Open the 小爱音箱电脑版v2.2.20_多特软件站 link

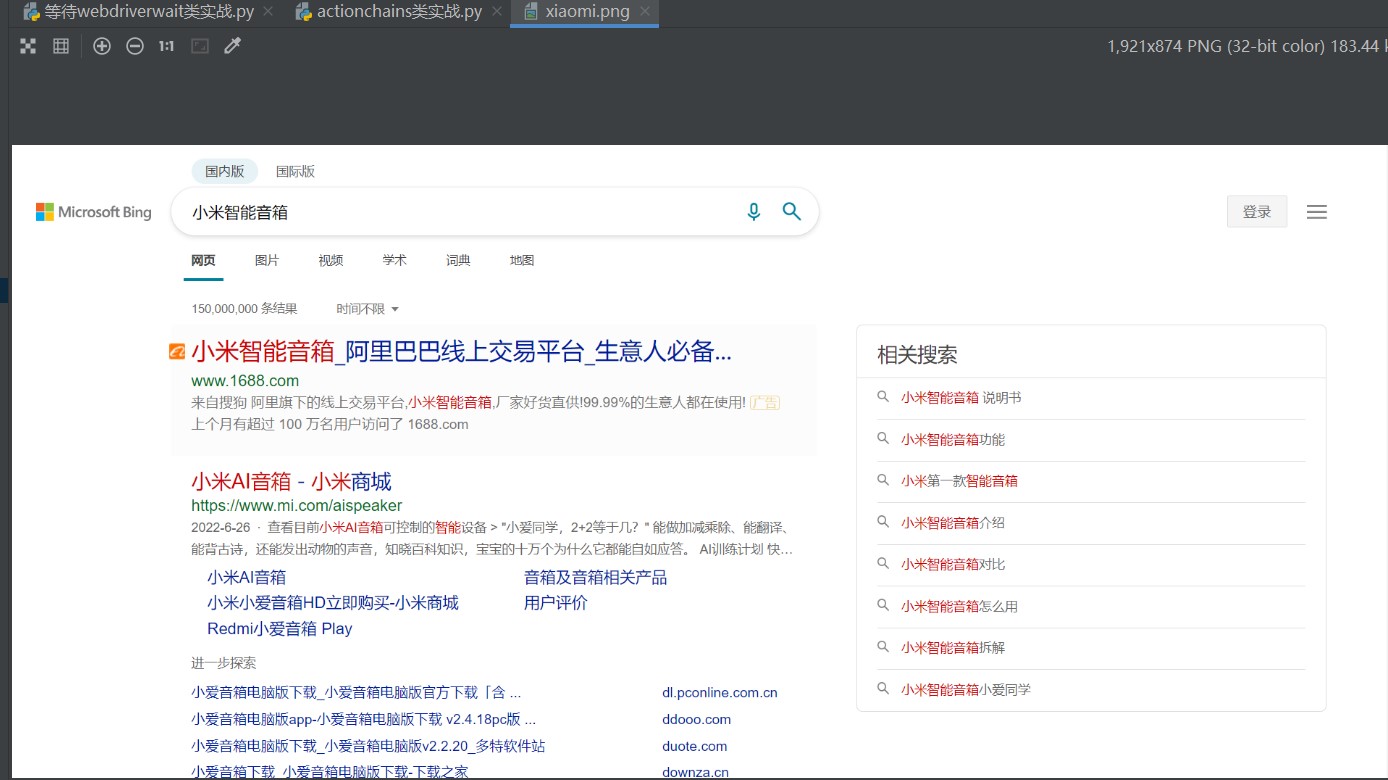368,746
